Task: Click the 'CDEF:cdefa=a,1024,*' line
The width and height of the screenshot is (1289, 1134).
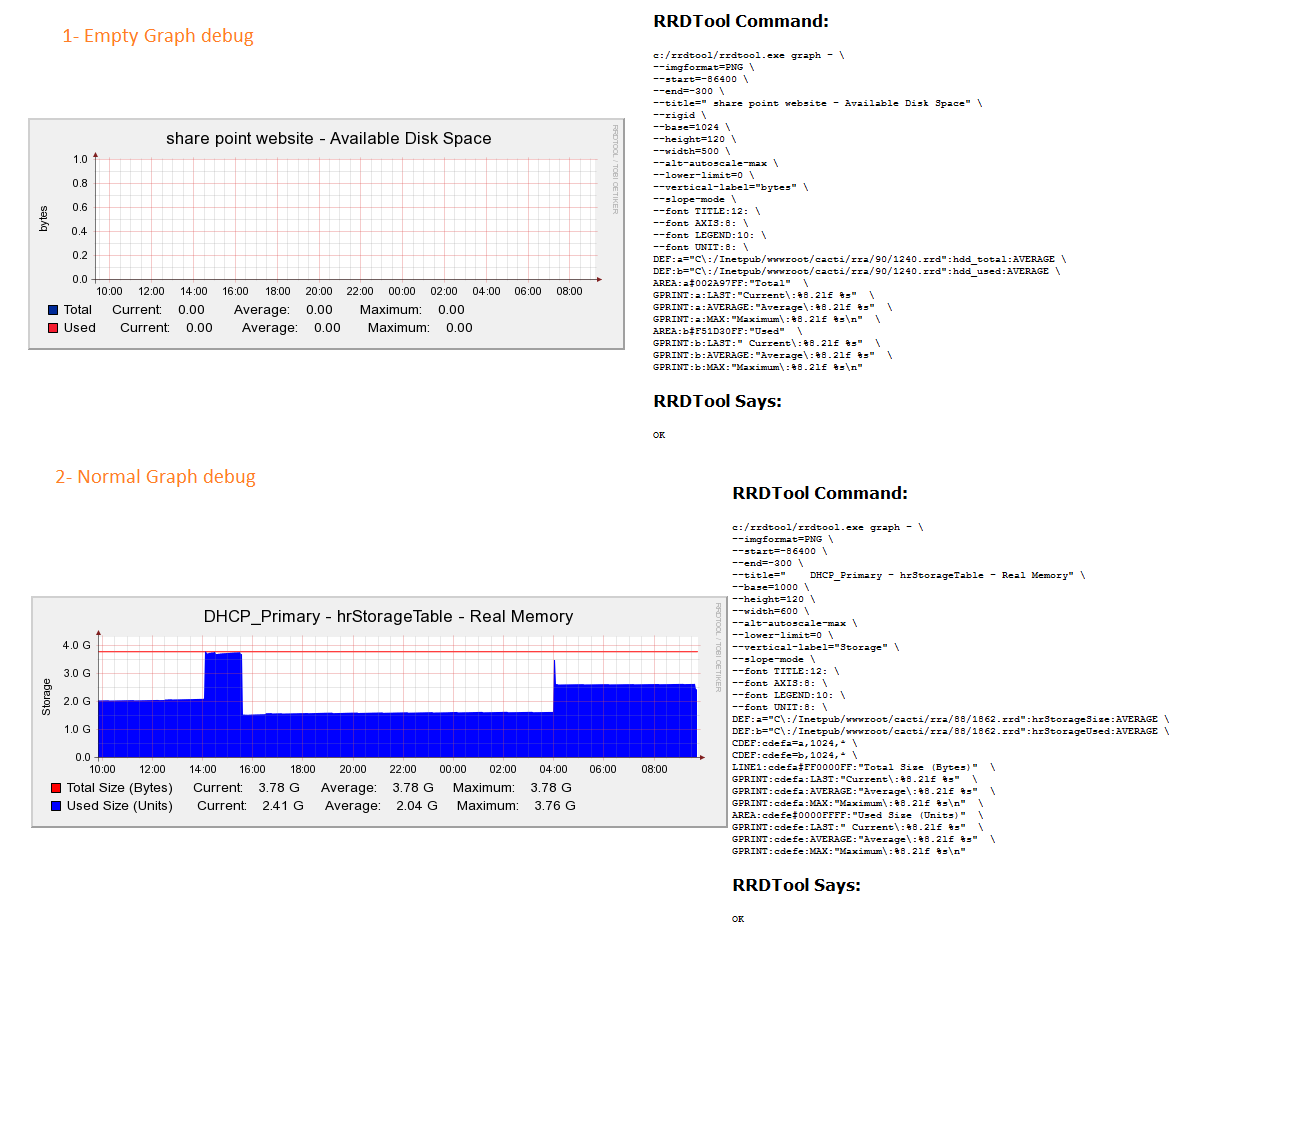Action: 794,743
